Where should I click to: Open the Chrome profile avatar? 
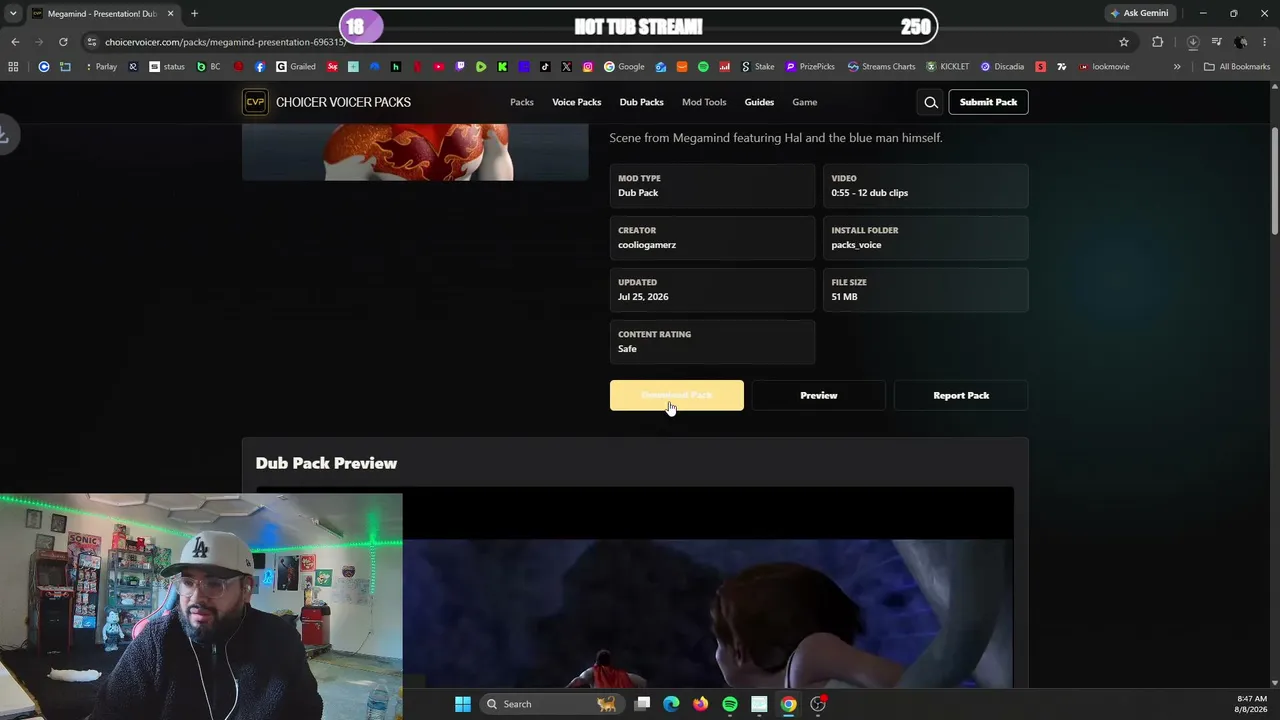[1241, 42]
